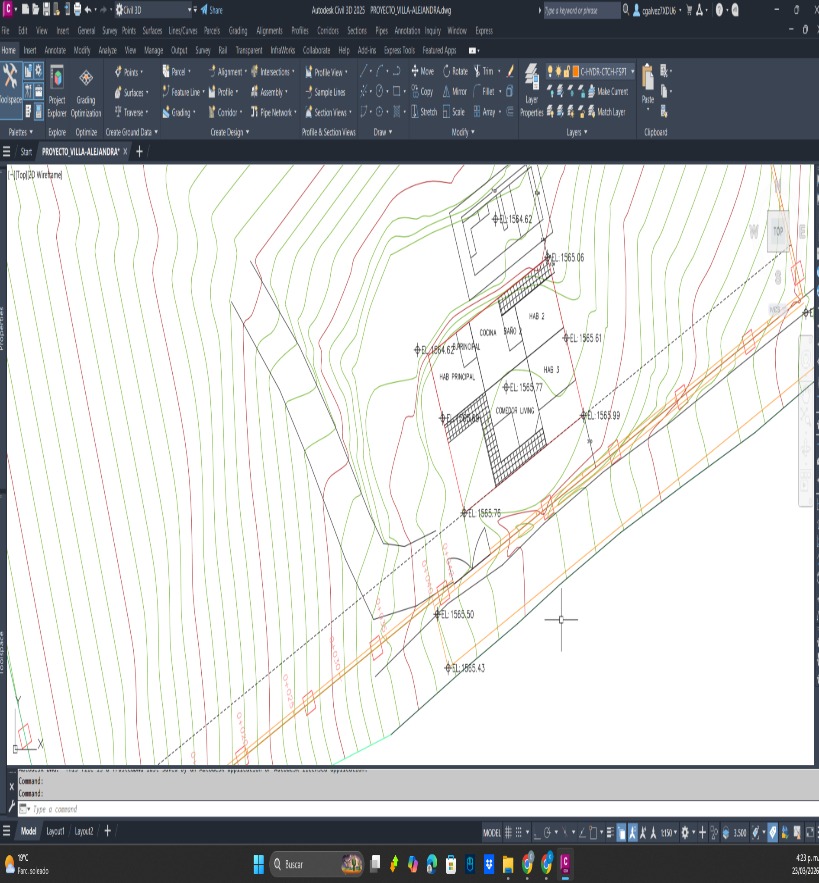Toggle MODEL space button in status bar
819x883 pixels.
492,832
